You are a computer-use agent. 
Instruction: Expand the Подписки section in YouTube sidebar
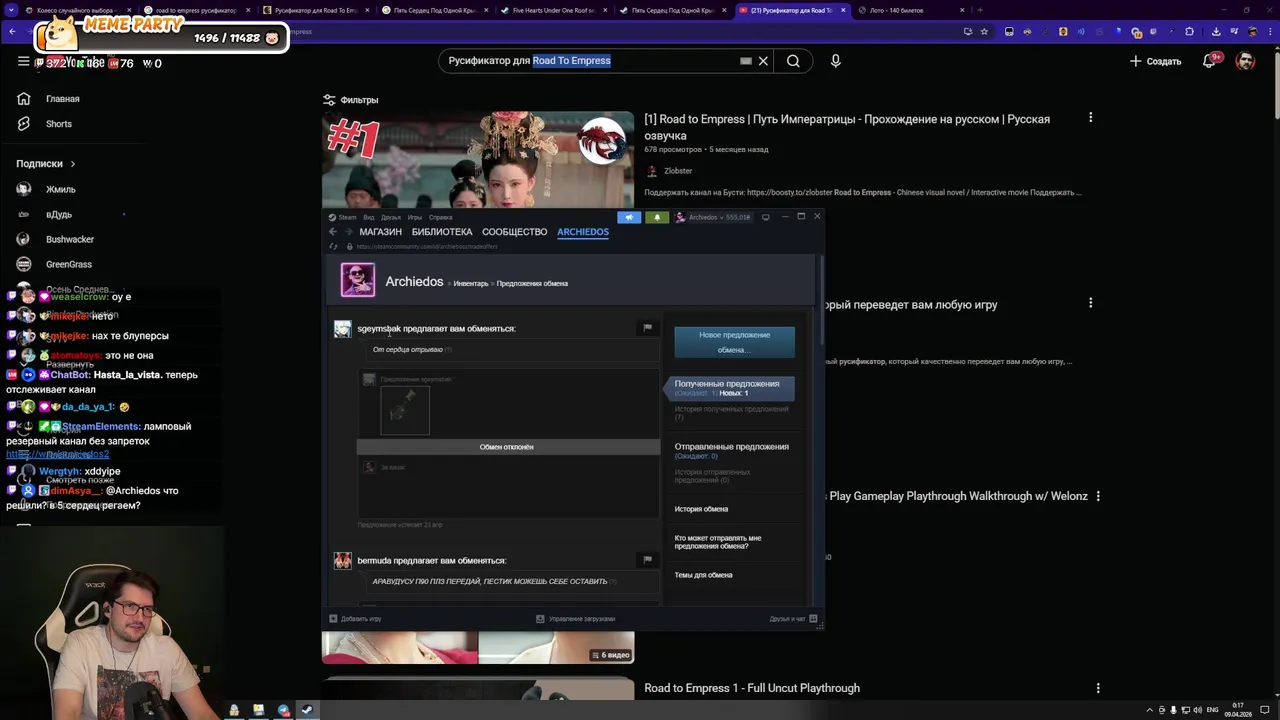pyautogui.click(x=46, y=163)
